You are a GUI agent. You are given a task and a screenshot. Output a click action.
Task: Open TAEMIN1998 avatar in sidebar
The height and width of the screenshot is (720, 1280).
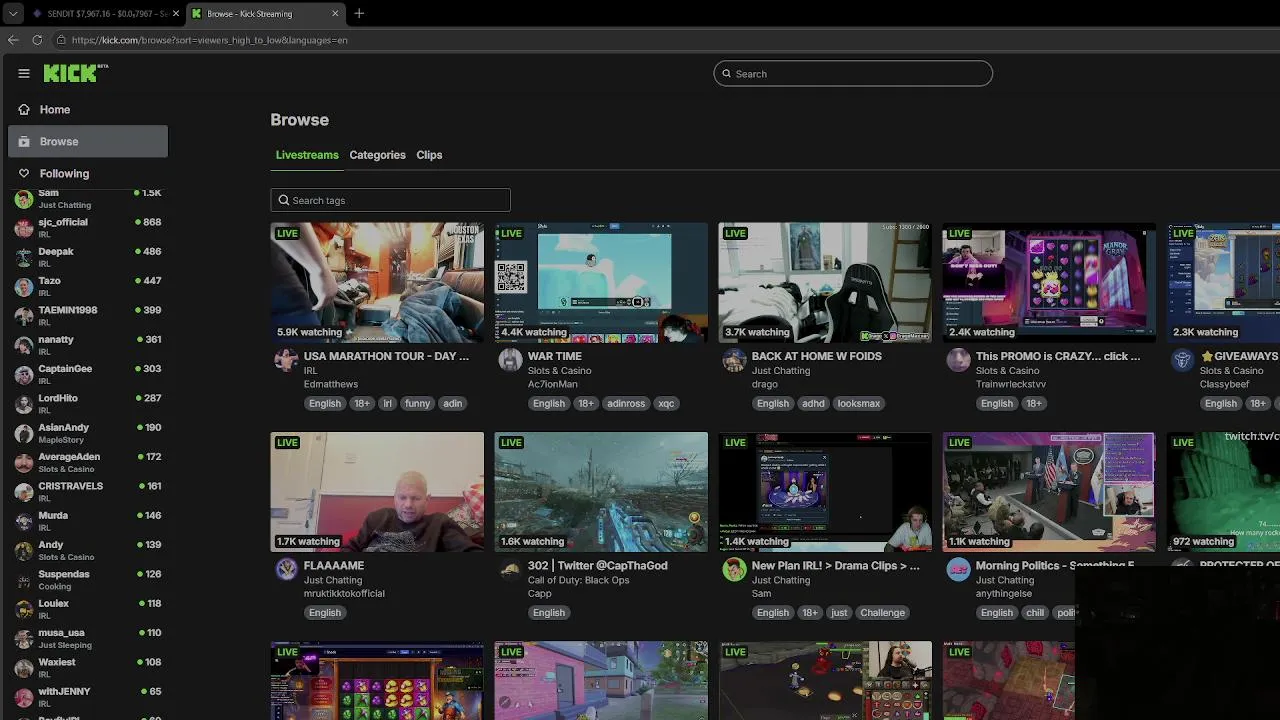point(24,316)
